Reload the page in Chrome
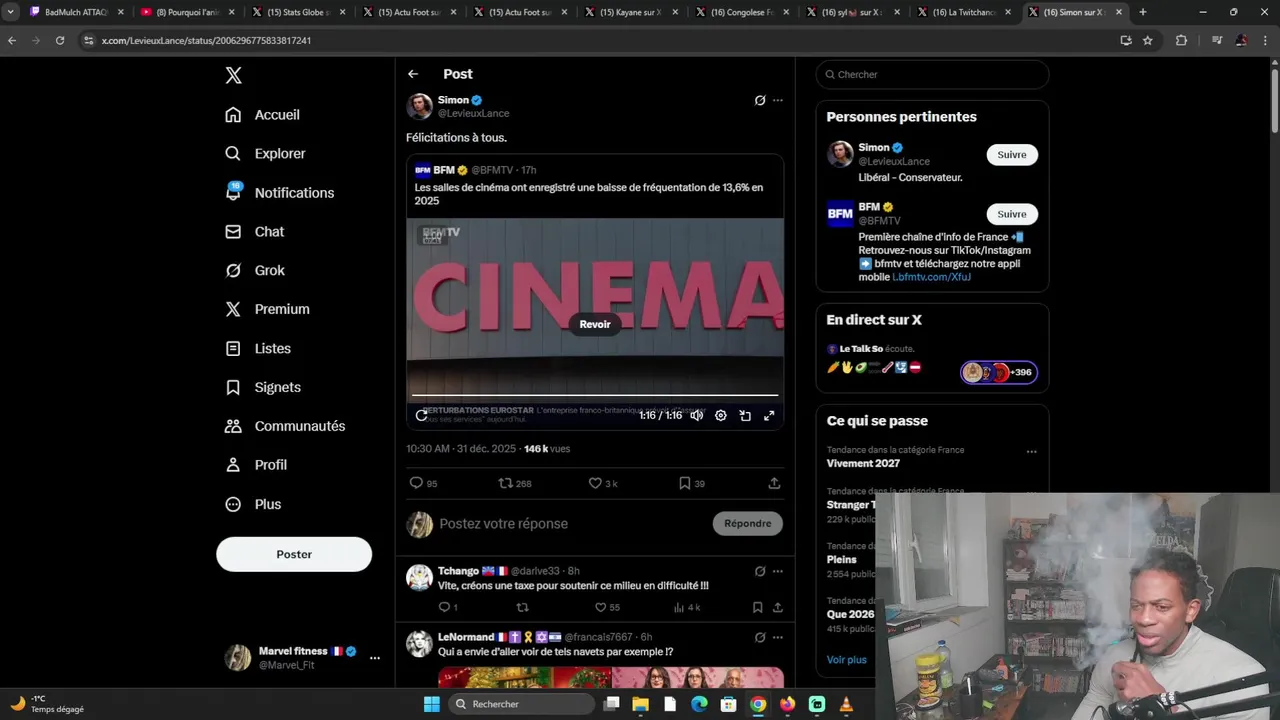 [60, 41]
